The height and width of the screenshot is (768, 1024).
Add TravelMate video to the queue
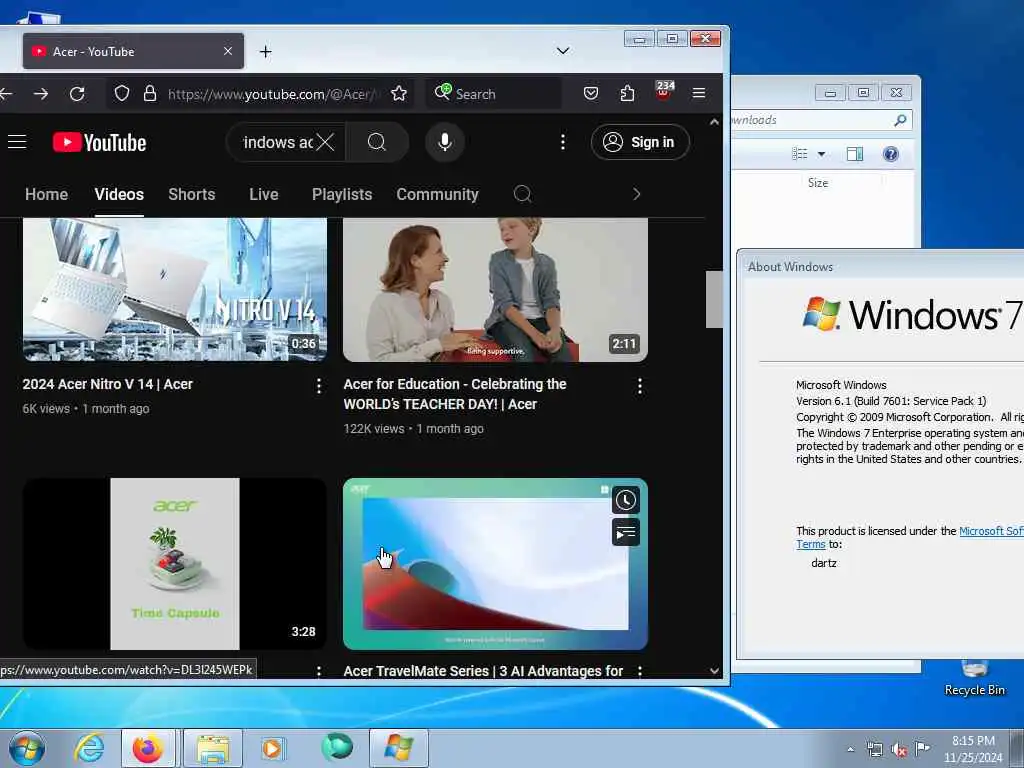[626, 533]
